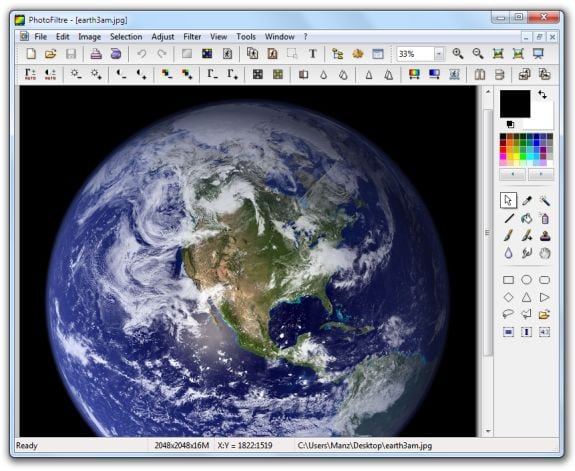Click the 33% zoom input field
Viewport: 575px width, 471px height.
[416, 54]
